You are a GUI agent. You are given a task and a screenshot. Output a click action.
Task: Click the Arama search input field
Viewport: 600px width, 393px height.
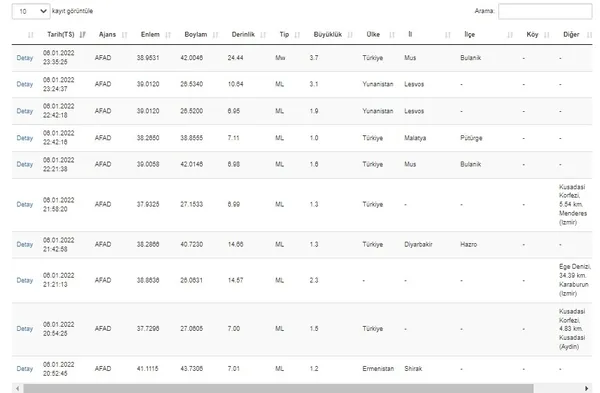click(x=545, y=11)
